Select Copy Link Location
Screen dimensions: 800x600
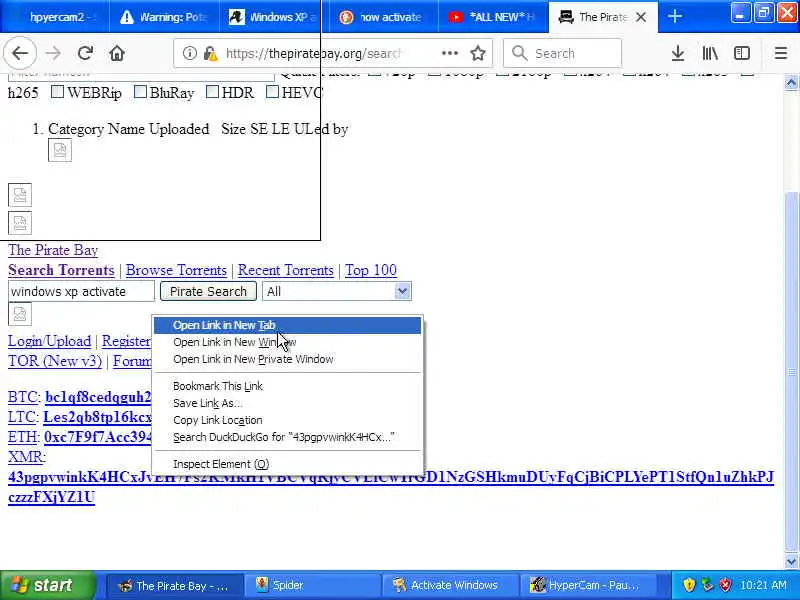[287, 420]
